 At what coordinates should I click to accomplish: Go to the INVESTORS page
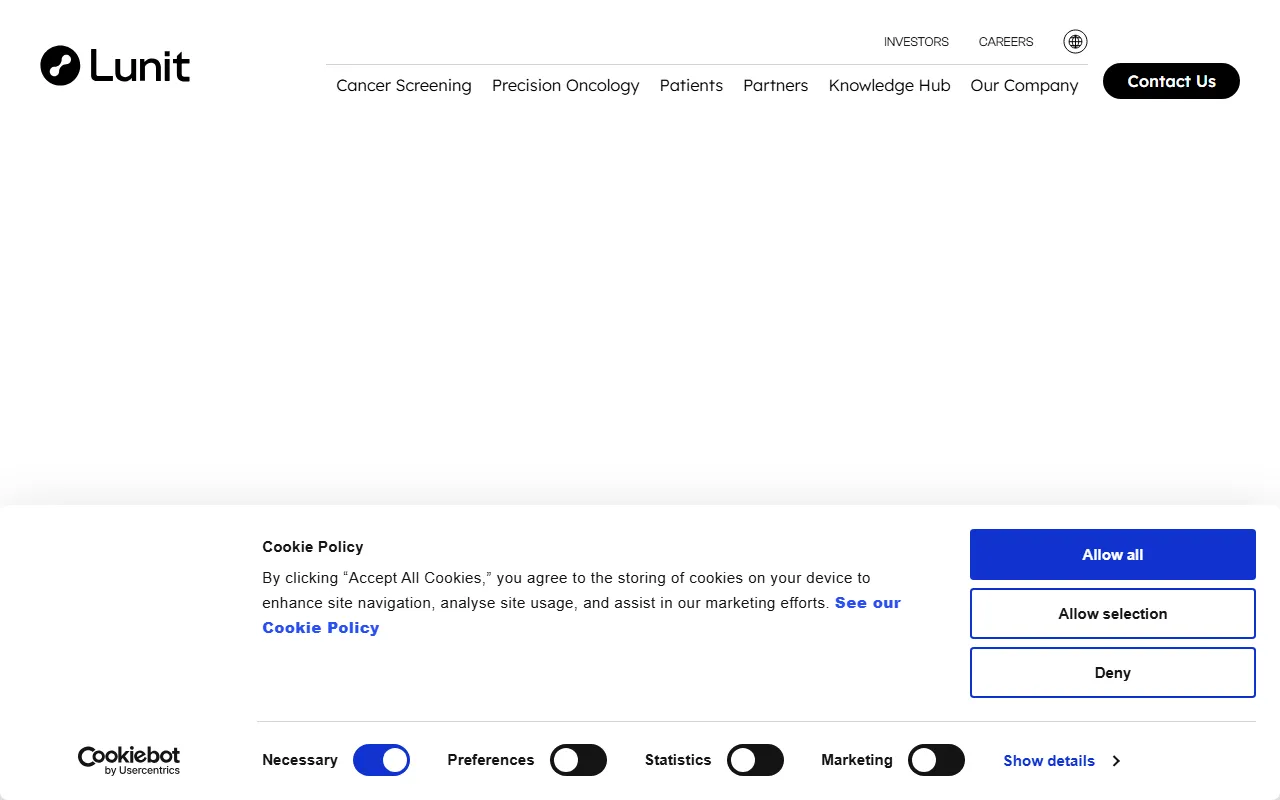pyautogui.click(x=916, y=41)
